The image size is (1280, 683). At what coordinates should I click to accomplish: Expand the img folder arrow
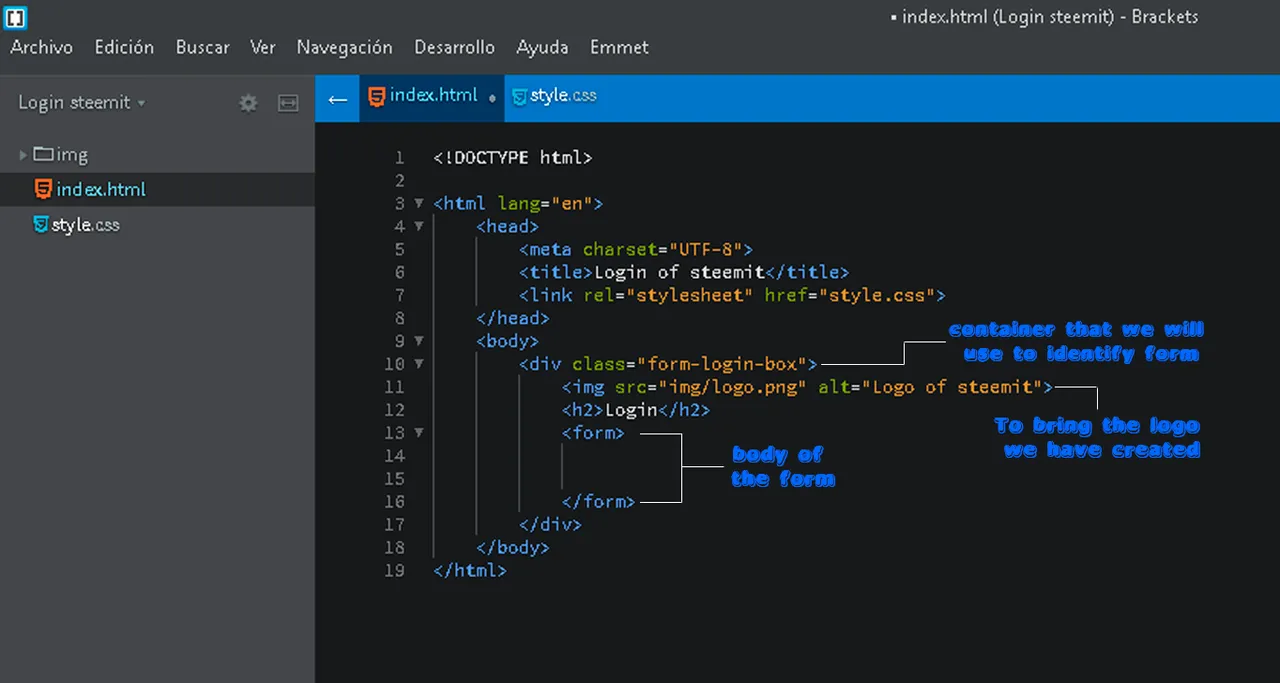23,155
